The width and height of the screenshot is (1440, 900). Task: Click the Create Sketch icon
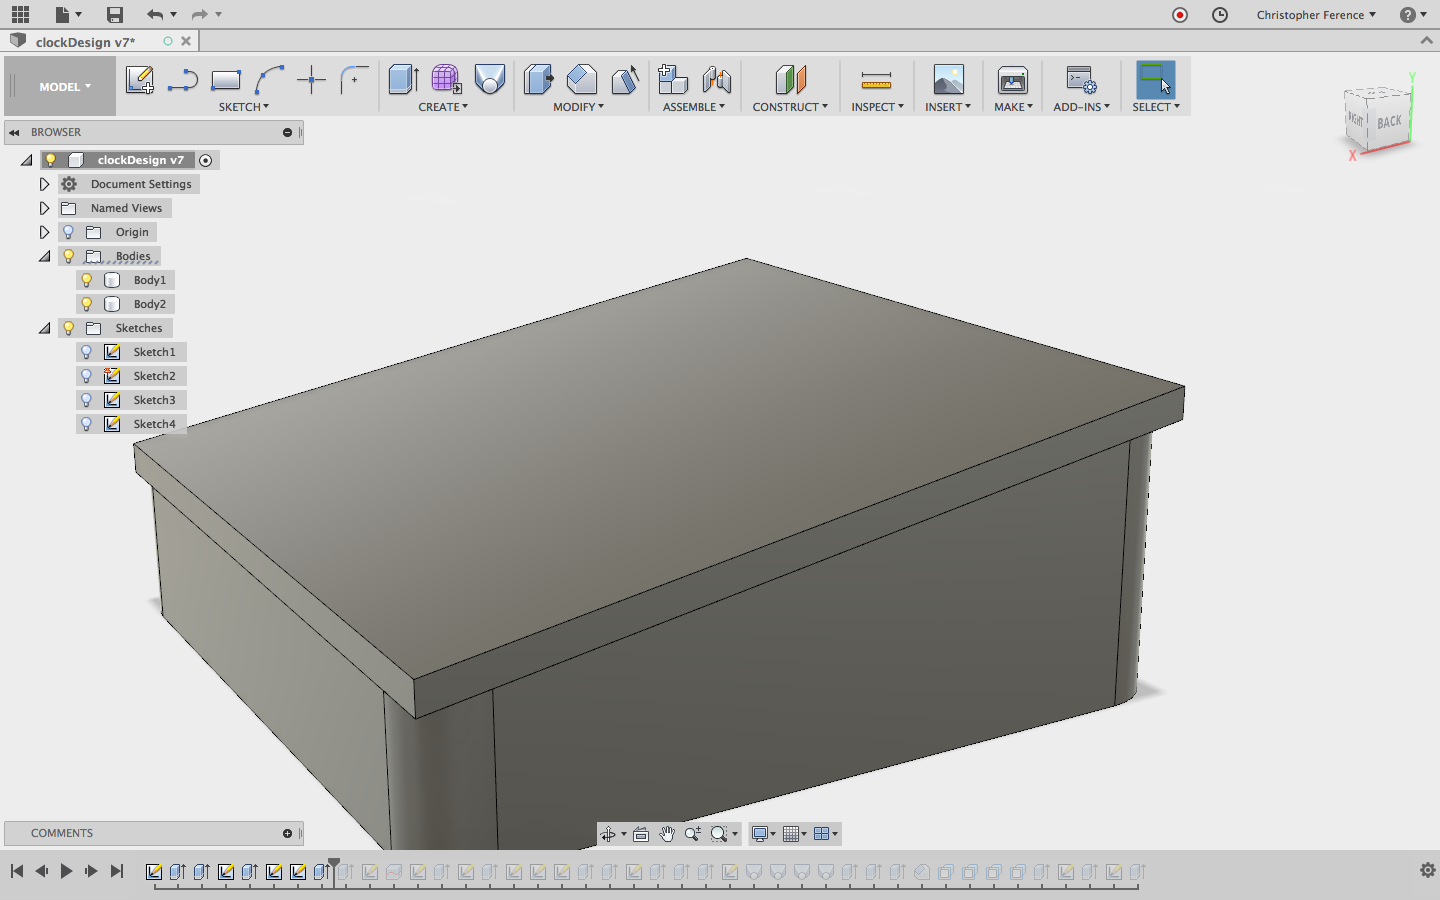(x=139, y=80)
